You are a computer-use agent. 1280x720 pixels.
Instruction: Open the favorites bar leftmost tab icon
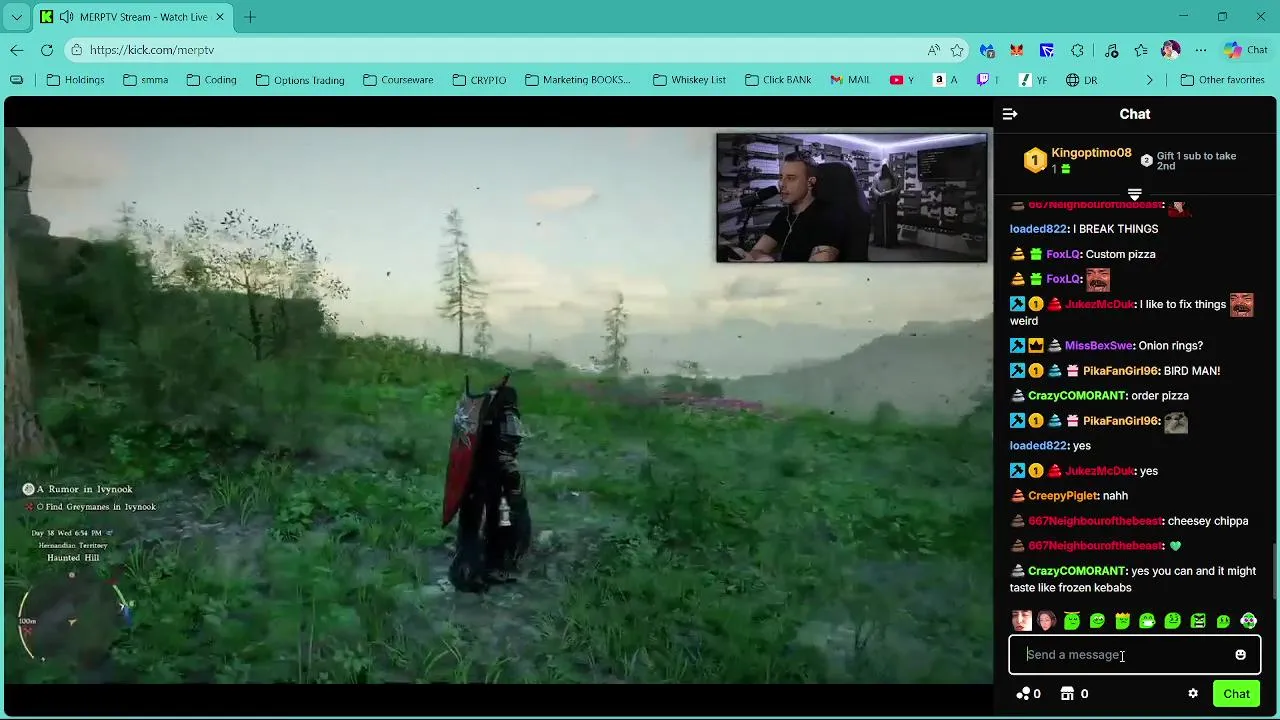coord(17,80)
